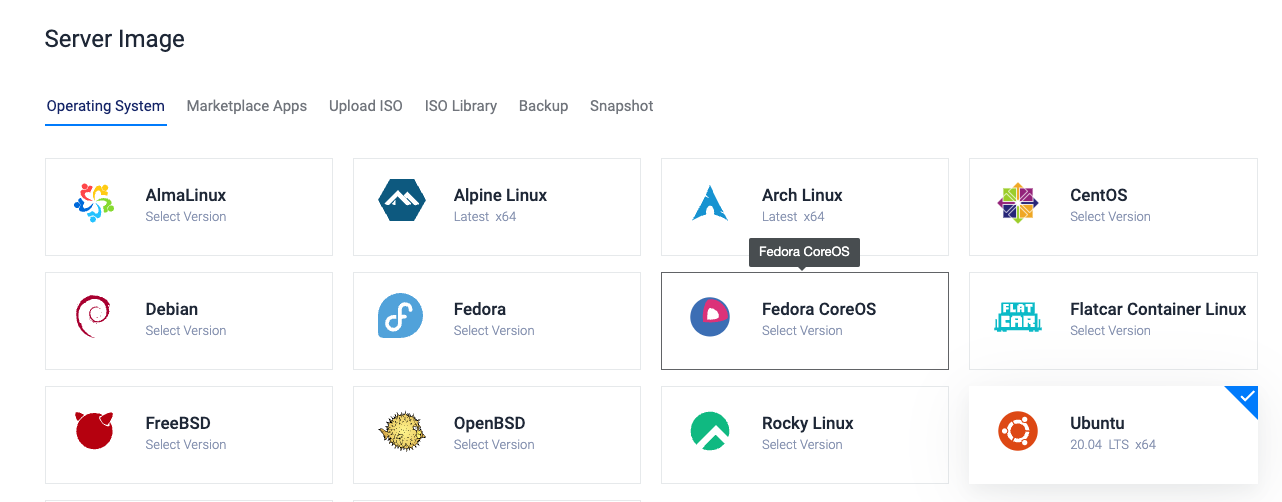Image resolution: width=1282 pixels, height=502 pixels.
Task: Click the Arch Linux logo
Action: 710,203
